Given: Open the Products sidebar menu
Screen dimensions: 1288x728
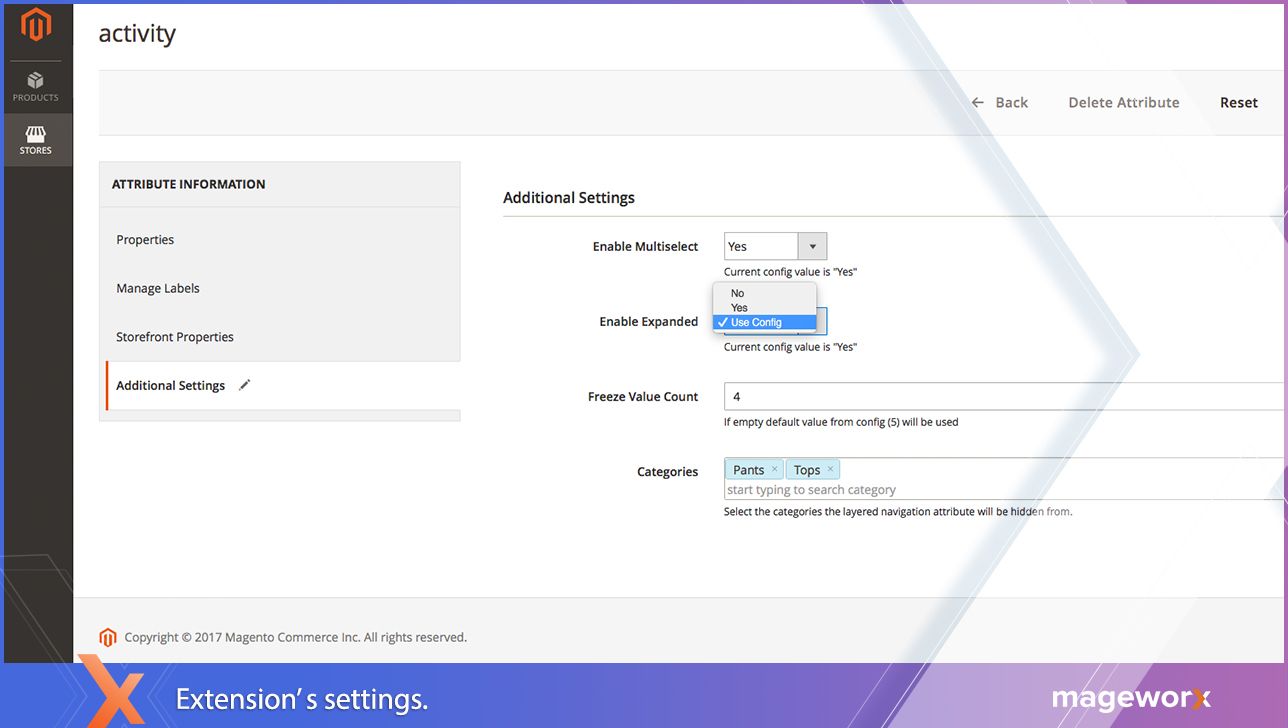Looking at the screenshot, I should coord(36,87).
